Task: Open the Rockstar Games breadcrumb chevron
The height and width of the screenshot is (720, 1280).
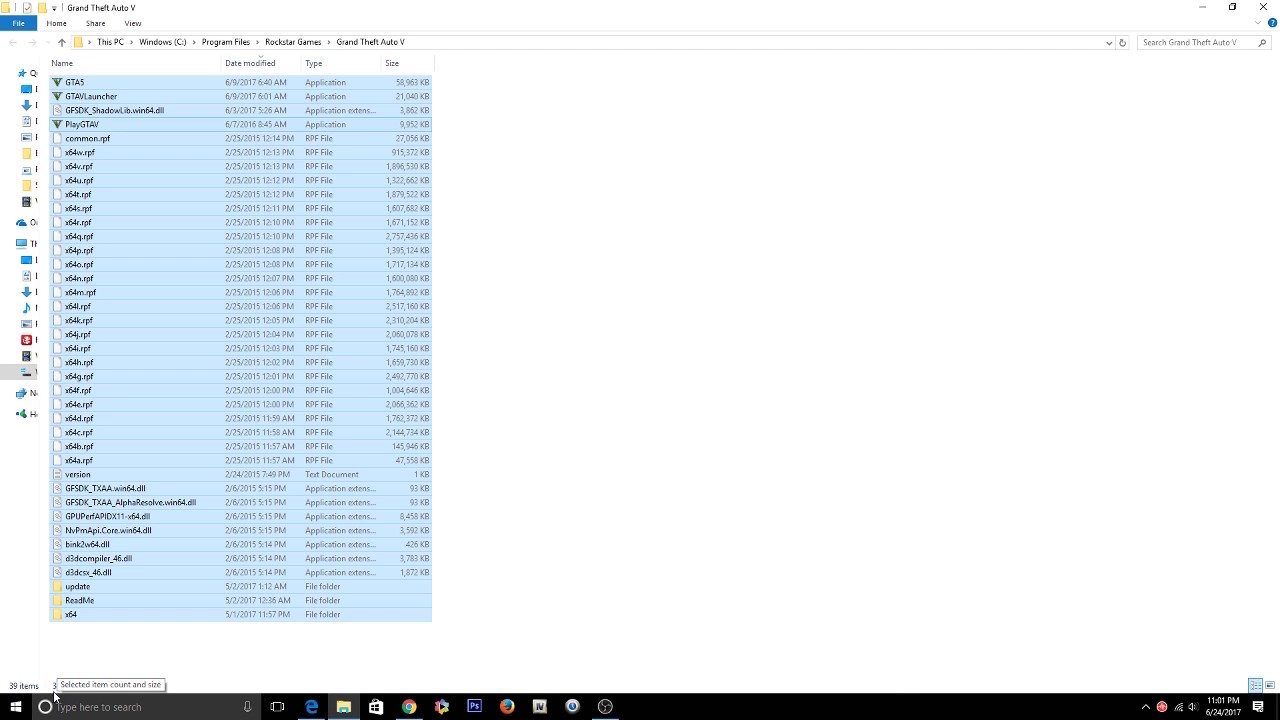Action: point(328,42)
